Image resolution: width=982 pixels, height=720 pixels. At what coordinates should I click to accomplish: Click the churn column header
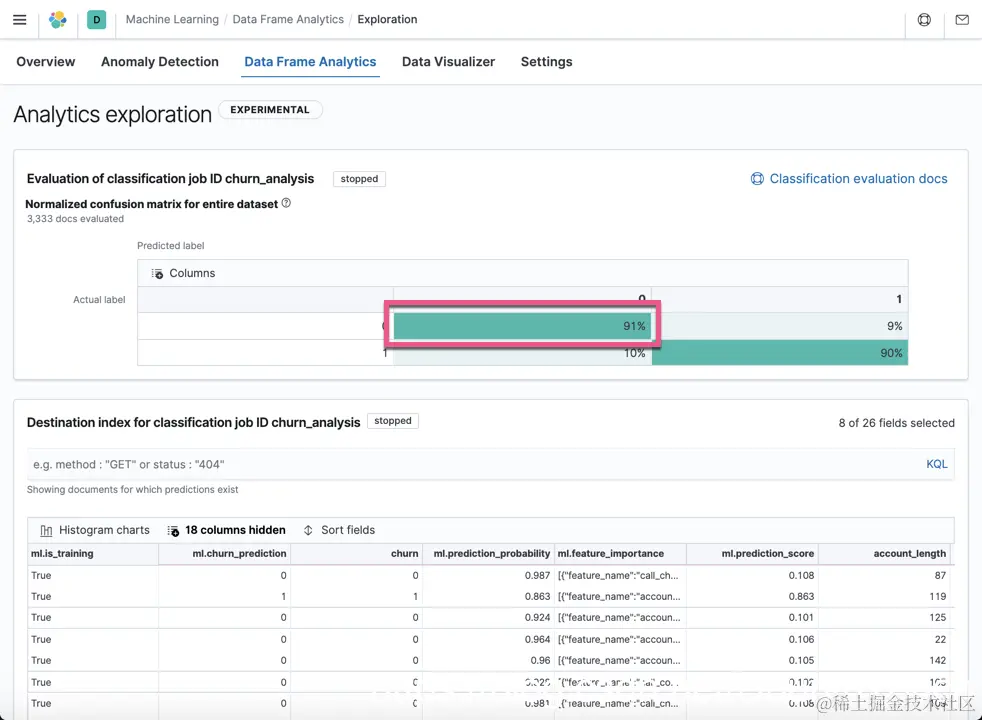356,553
